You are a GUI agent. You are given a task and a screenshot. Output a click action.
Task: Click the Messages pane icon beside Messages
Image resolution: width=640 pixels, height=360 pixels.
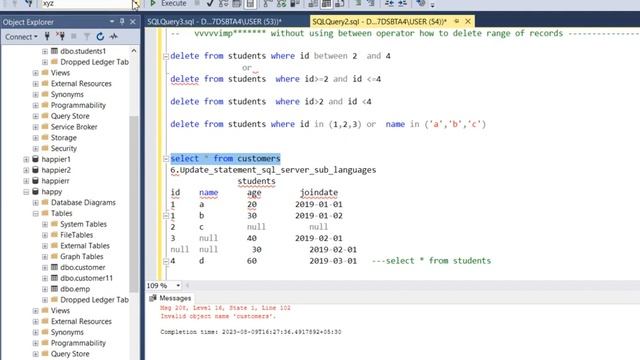(x=153, y=298)
